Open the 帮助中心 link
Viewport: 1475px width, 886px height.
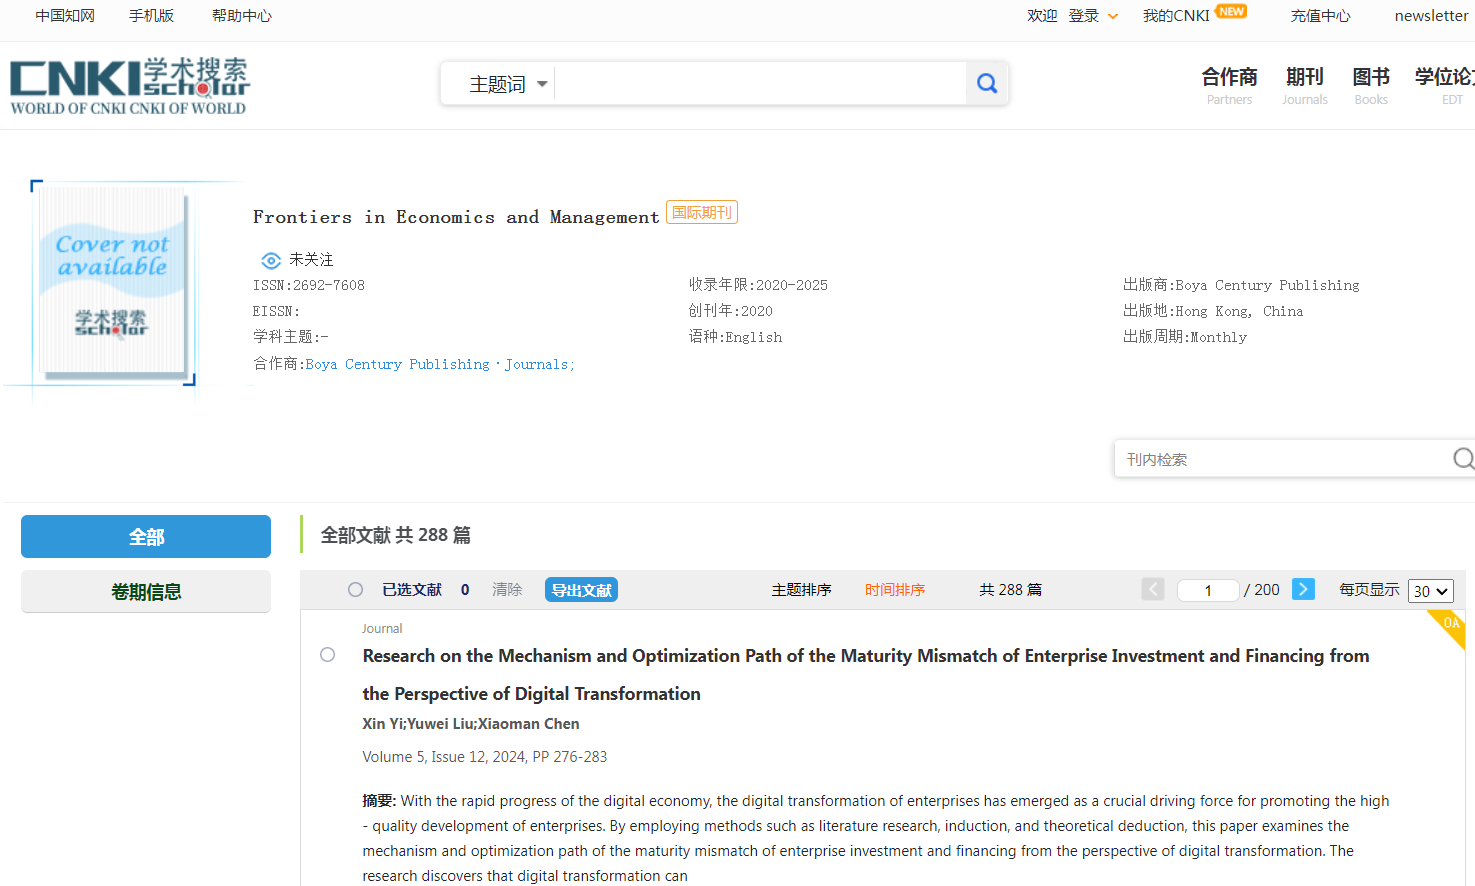coord(241,16)
